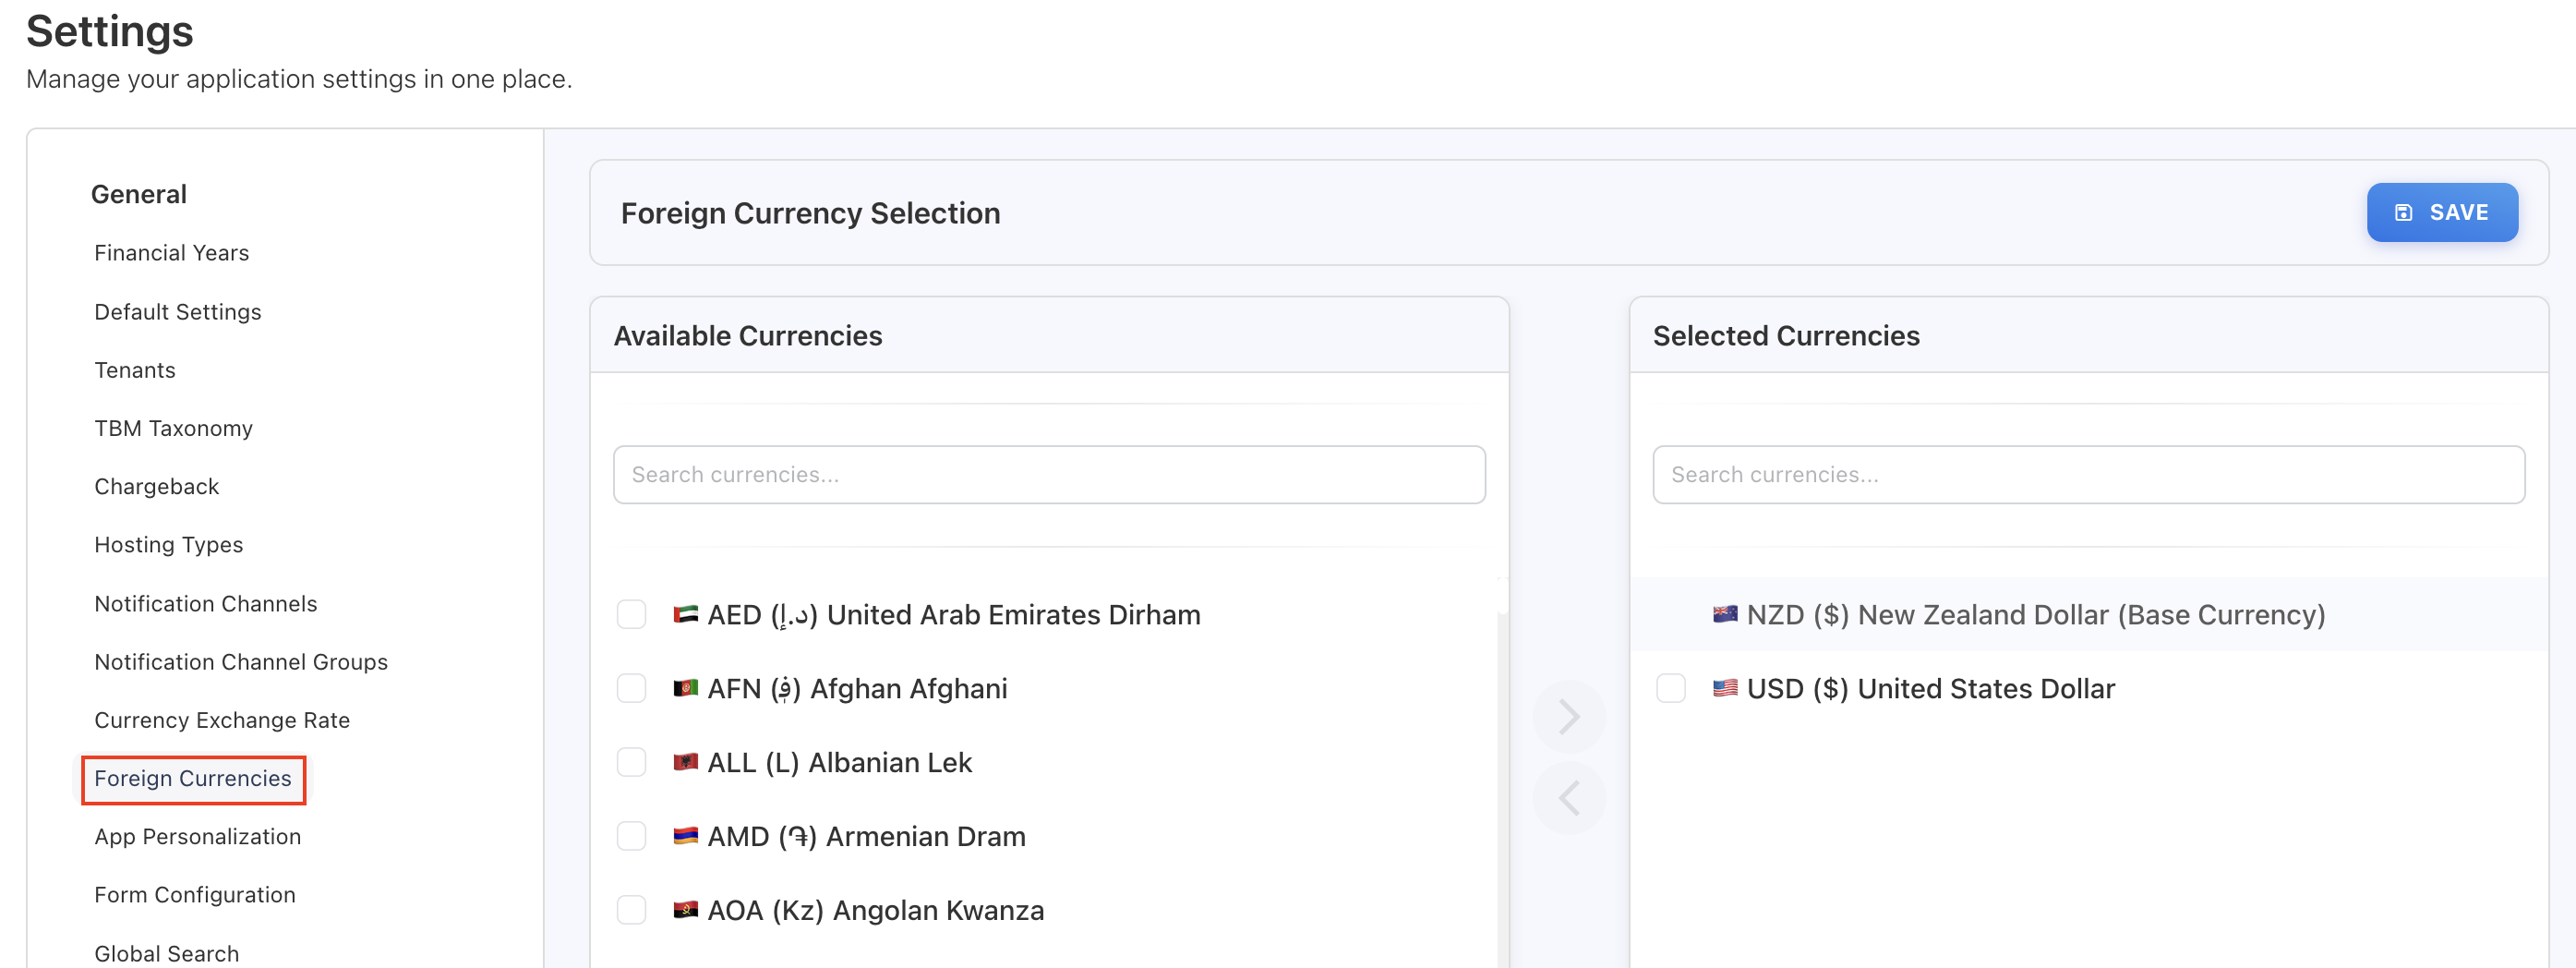
Task: Open the TBM Taxonomy settings link
Action: (x=173, y=428)
